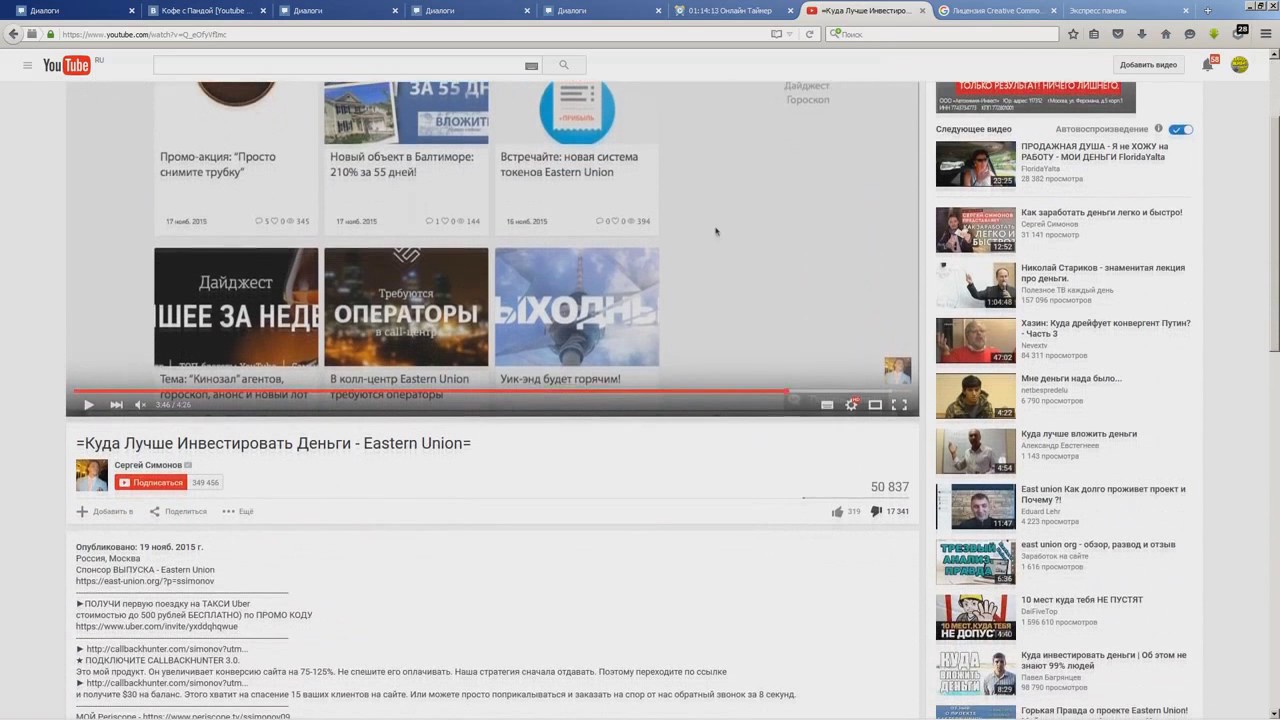The width and height of the screenshot is (1280, 720).
Task: Open east union org обзор, развод video
Action: point(1098,545)
